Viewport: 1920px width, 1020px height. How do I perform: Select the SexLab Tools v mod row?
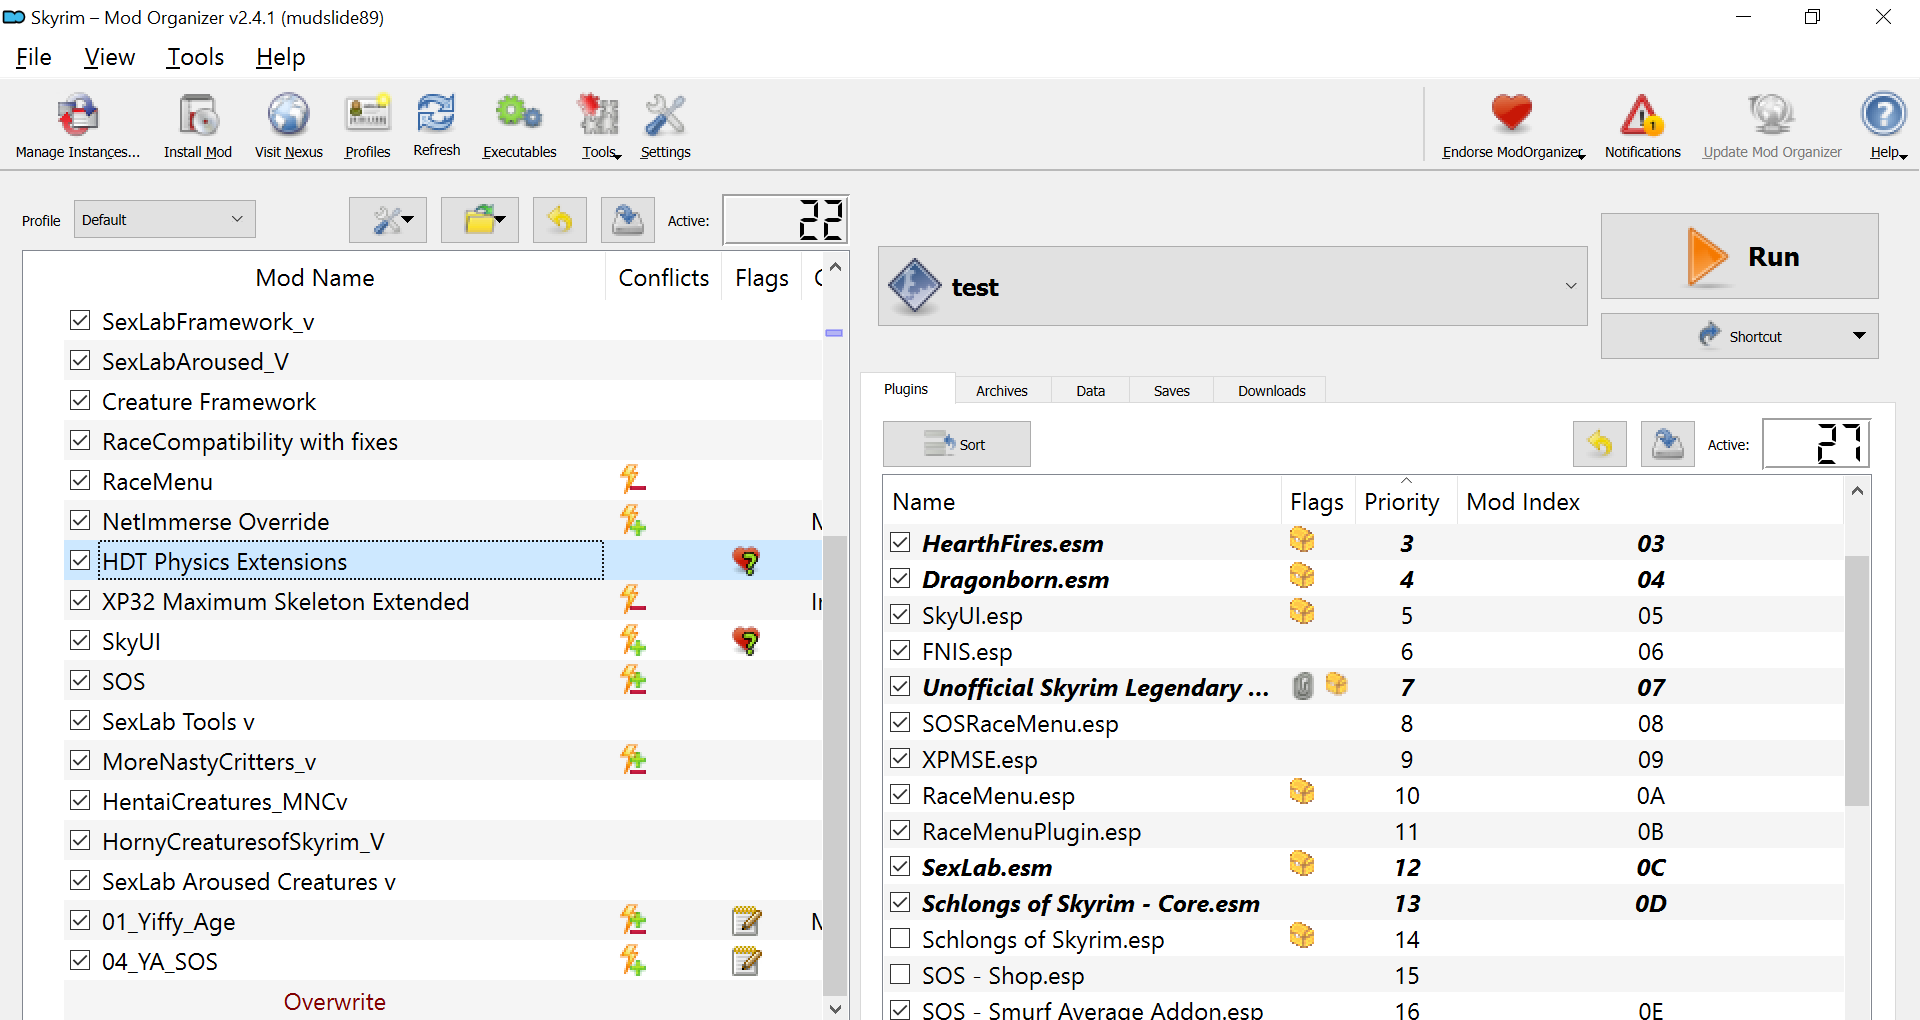click(x=443, y=721)
